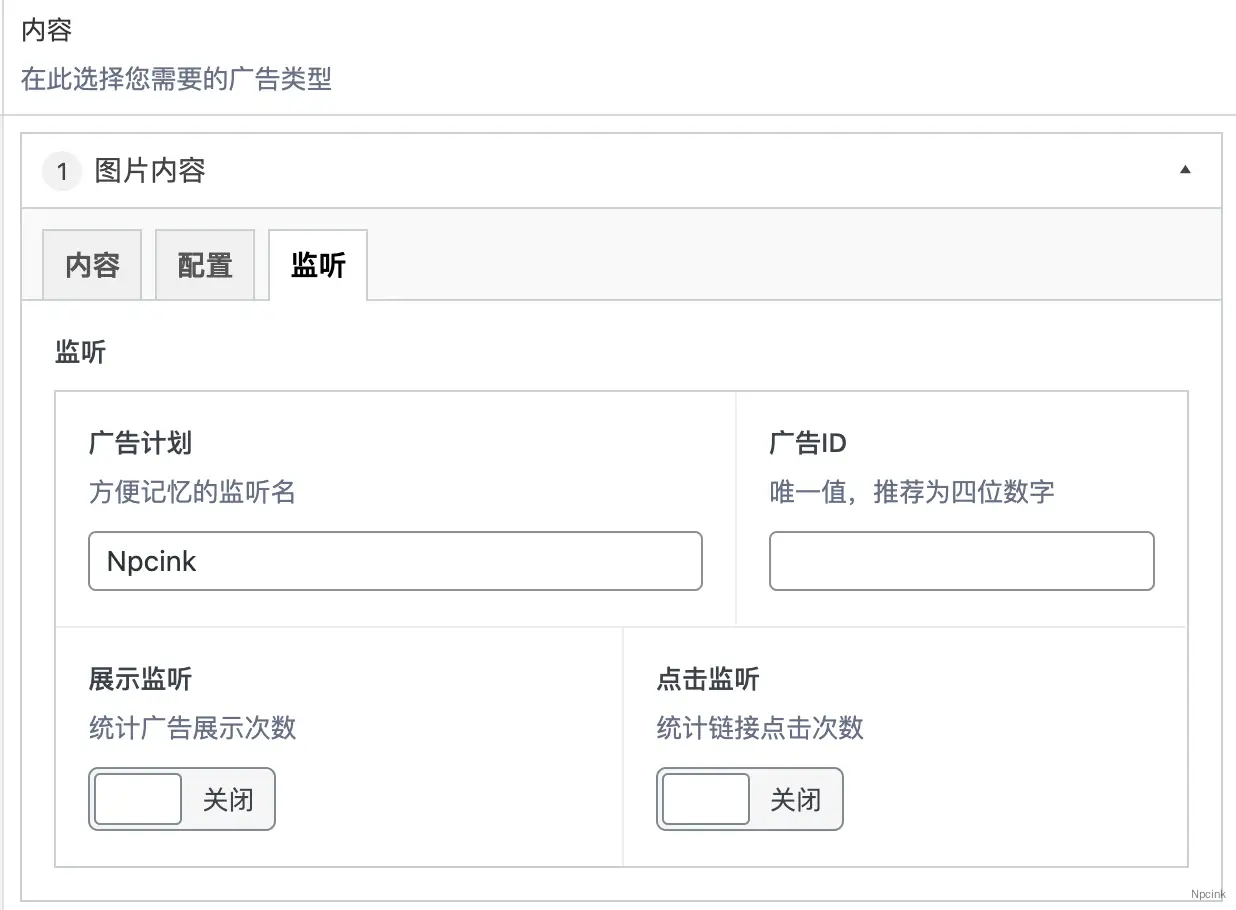
Task: Collapse the 图片内容 panel with the triangle arrow
Action: point(1185,171)
